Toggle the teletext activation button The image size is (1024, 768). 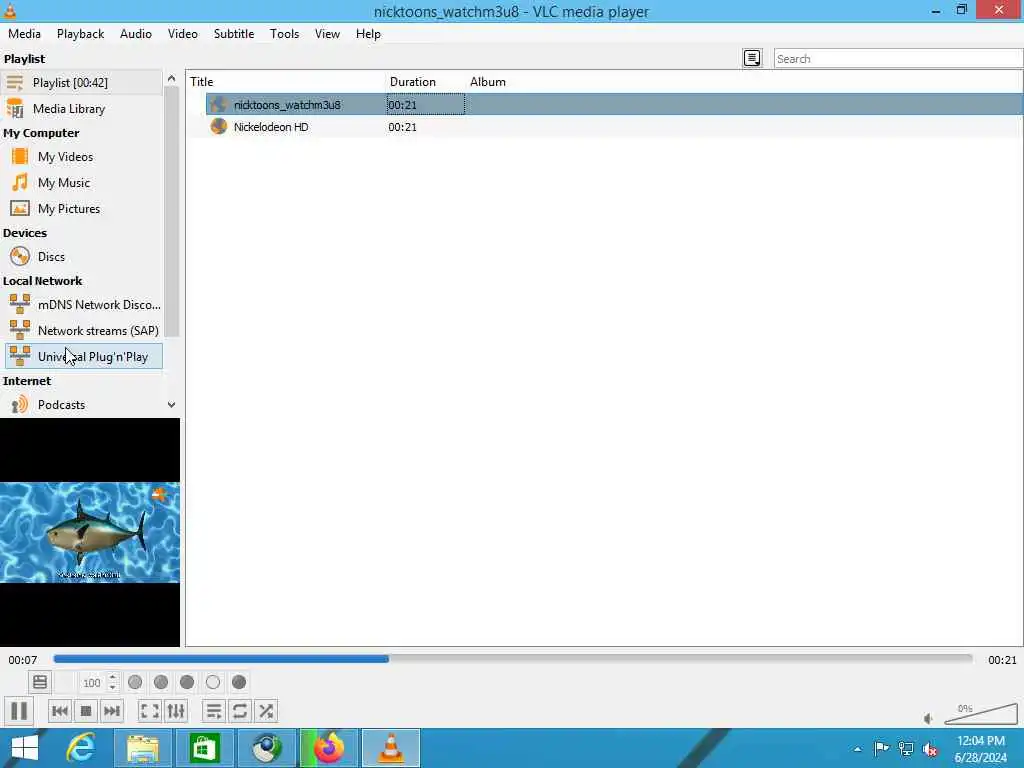tap(40, 682)
